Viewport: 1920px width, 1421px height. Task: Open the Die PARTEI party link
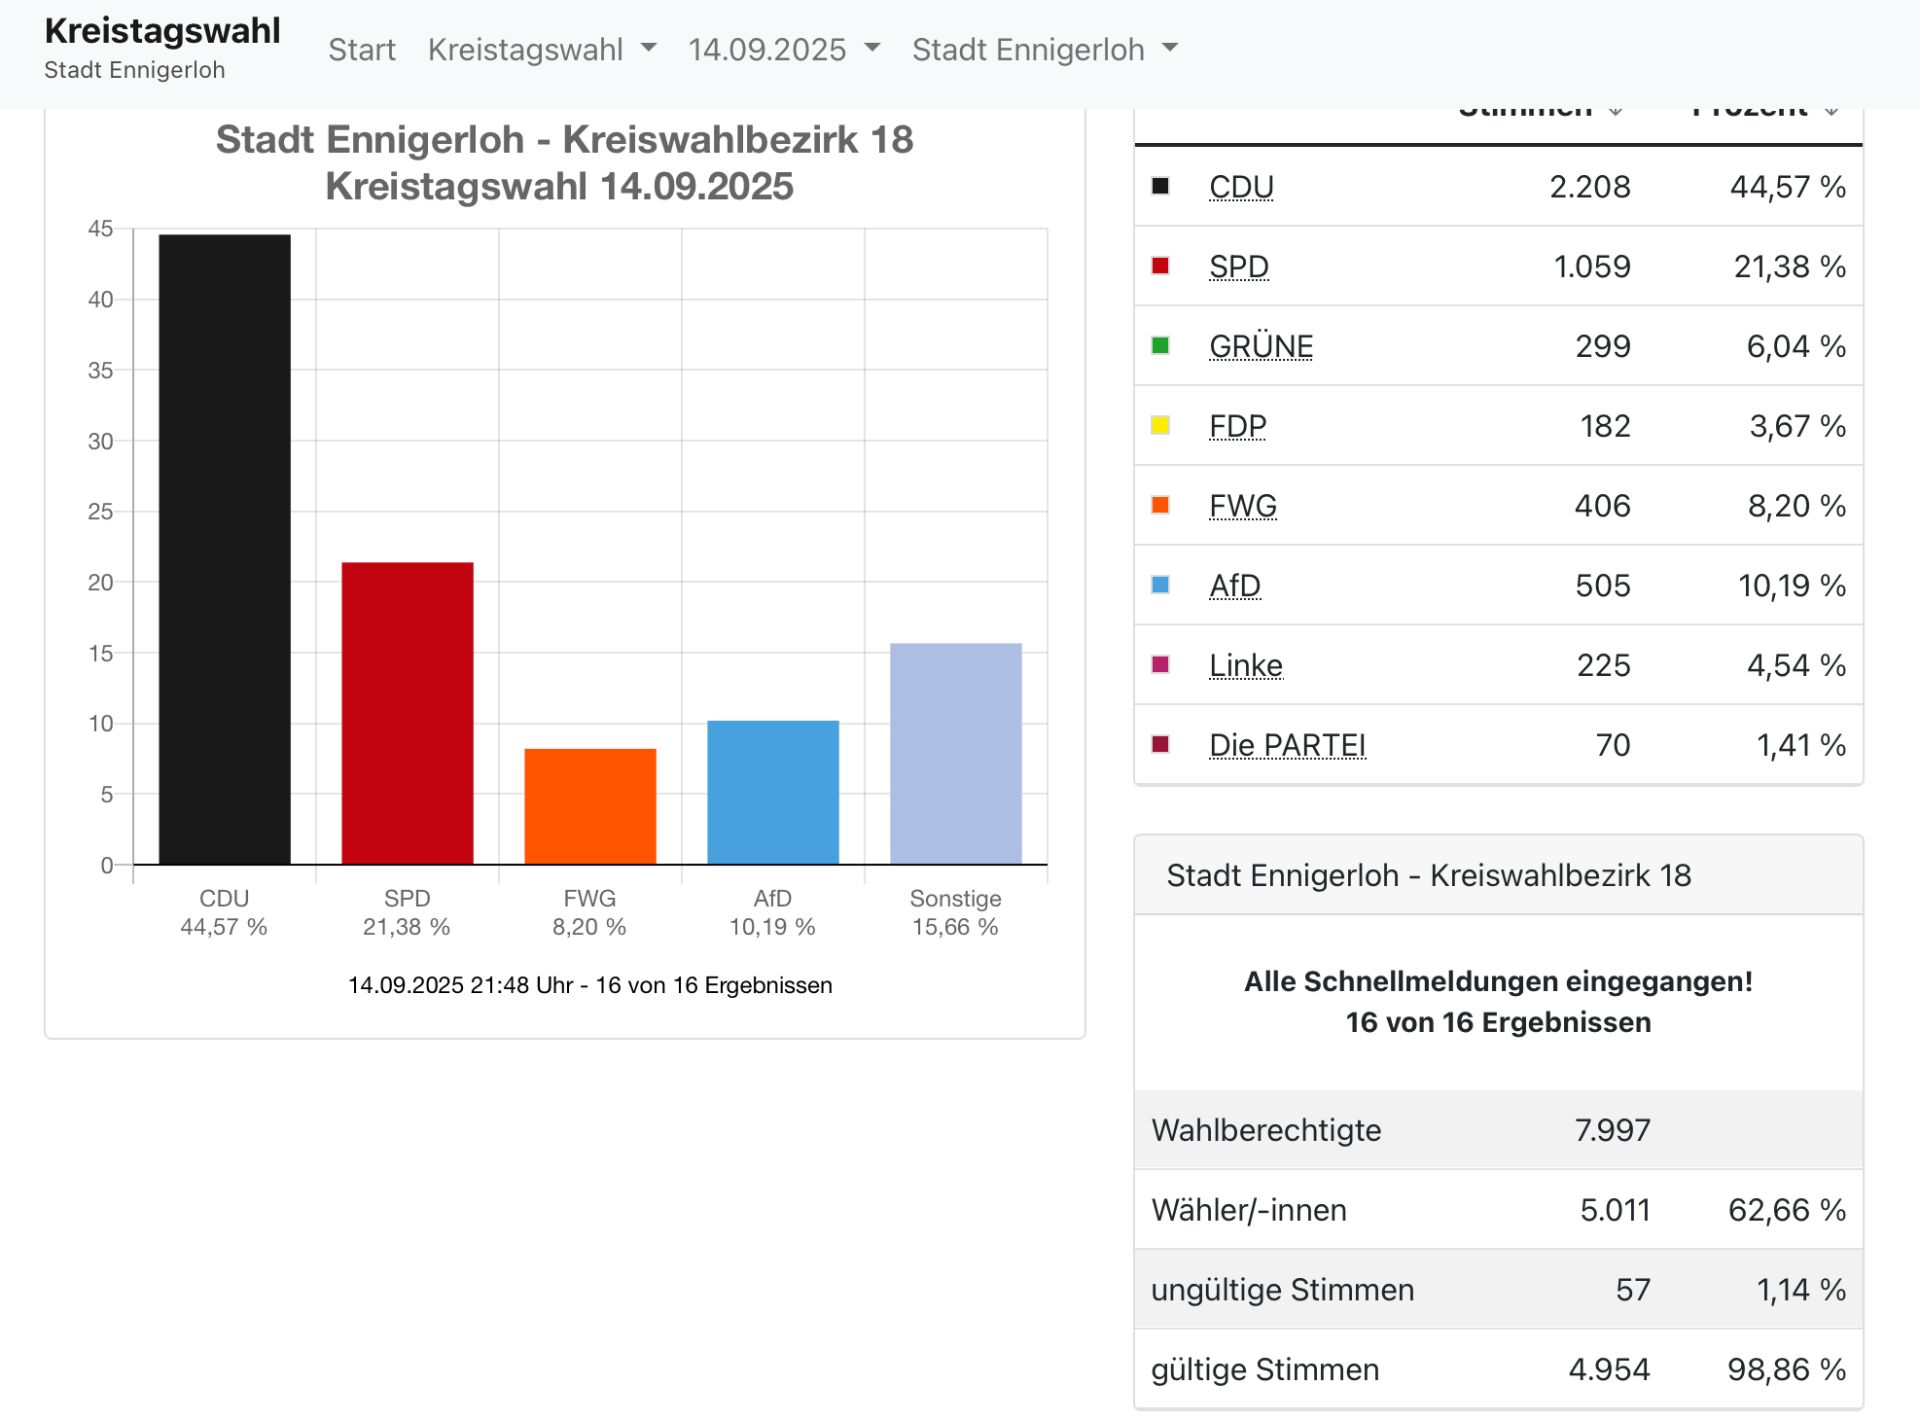(1286, 745)
